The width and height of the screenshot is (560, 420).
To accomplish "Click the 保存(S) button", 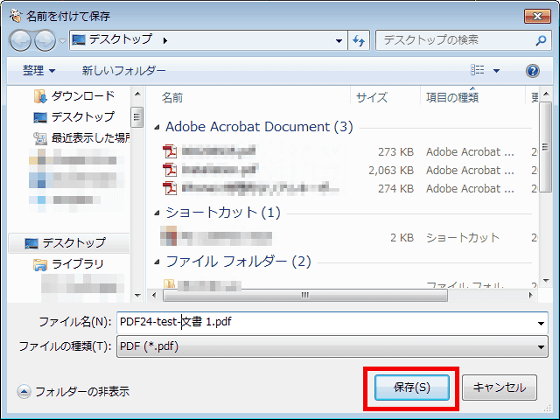I will pyautogui.click(x=412, y=388).
